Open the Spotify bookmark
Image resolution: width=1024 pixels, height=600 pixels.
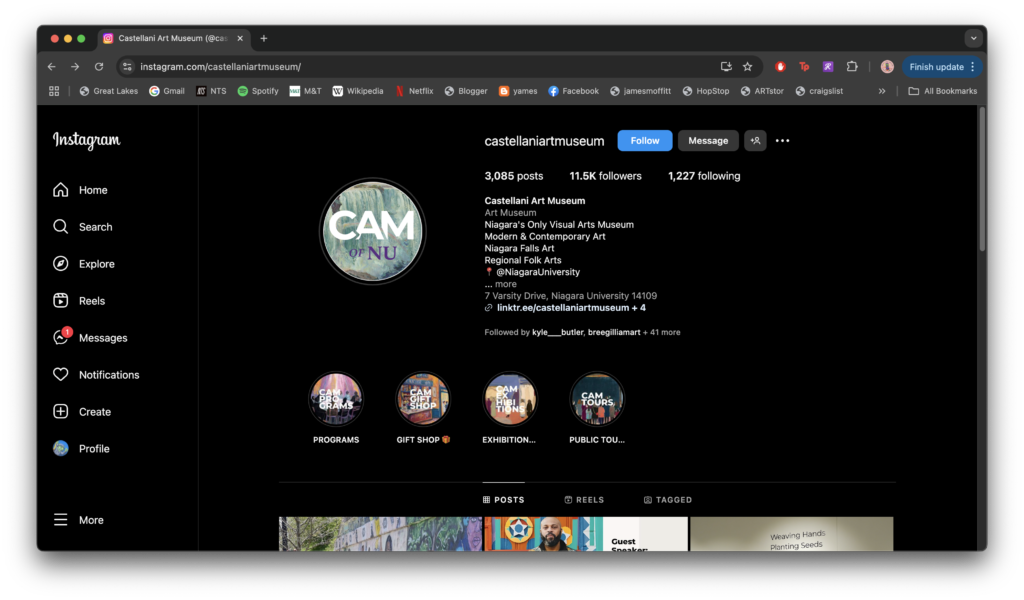pos(258,91)
